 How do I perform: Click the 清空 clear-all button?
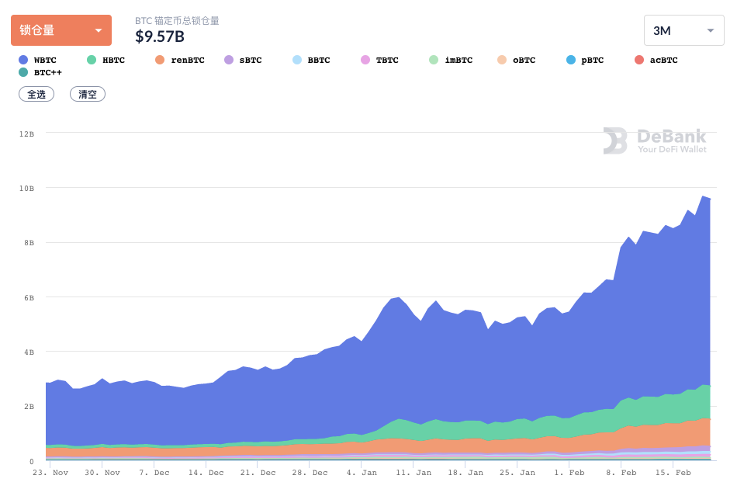coord(87,94)
